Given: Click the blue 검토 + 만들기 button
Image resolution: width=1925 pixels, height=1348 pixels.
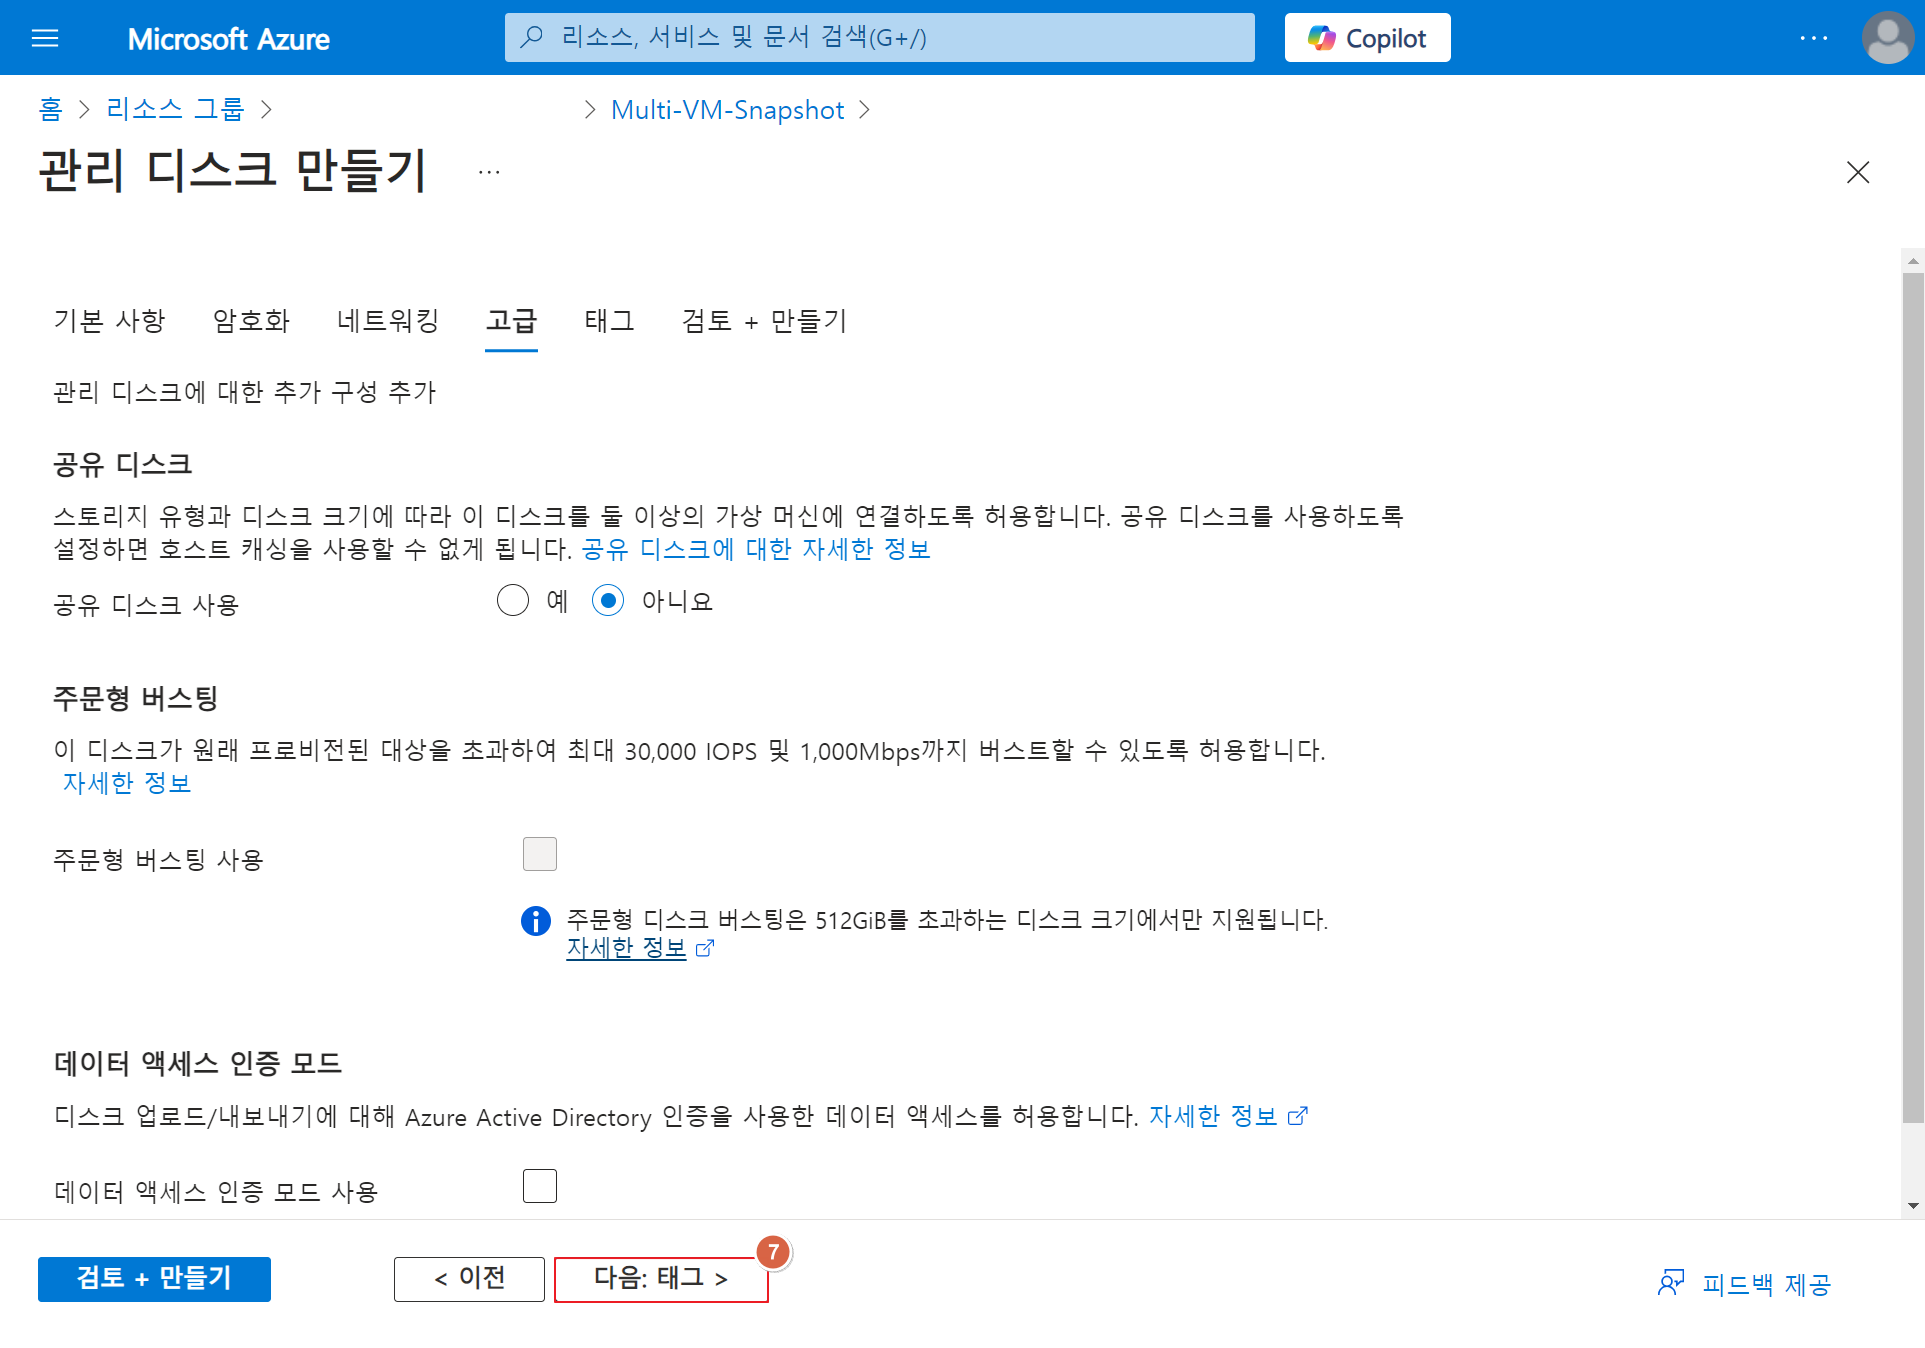Looking at the screenshot, I should pyautogui.click(x=154, y=1279).
